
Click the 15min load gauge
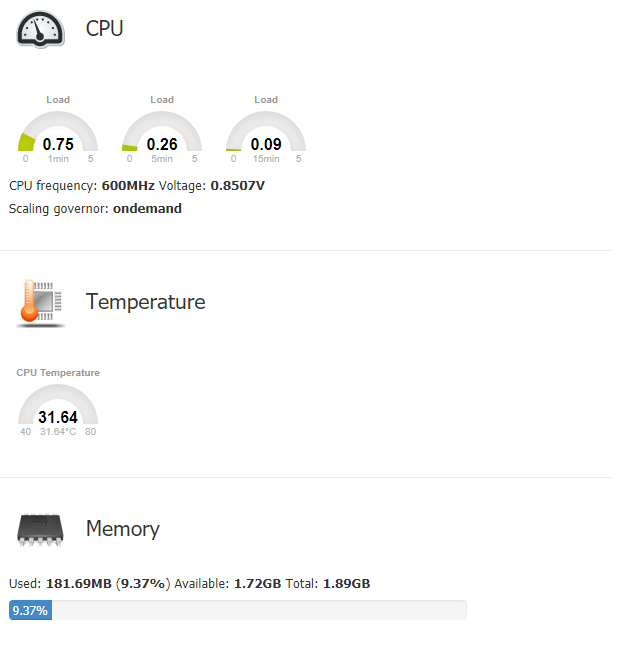266,132
